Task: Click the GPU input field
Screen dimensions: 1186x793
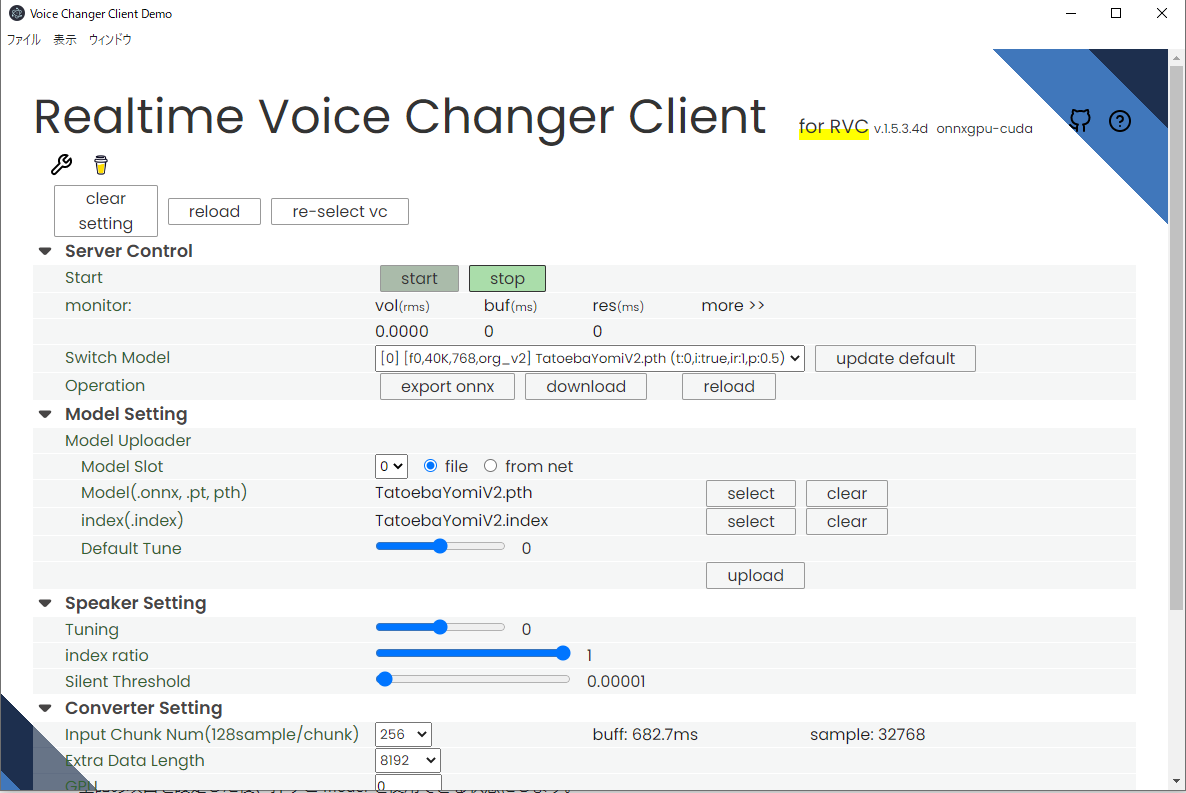Action: (x=408, y=784)
